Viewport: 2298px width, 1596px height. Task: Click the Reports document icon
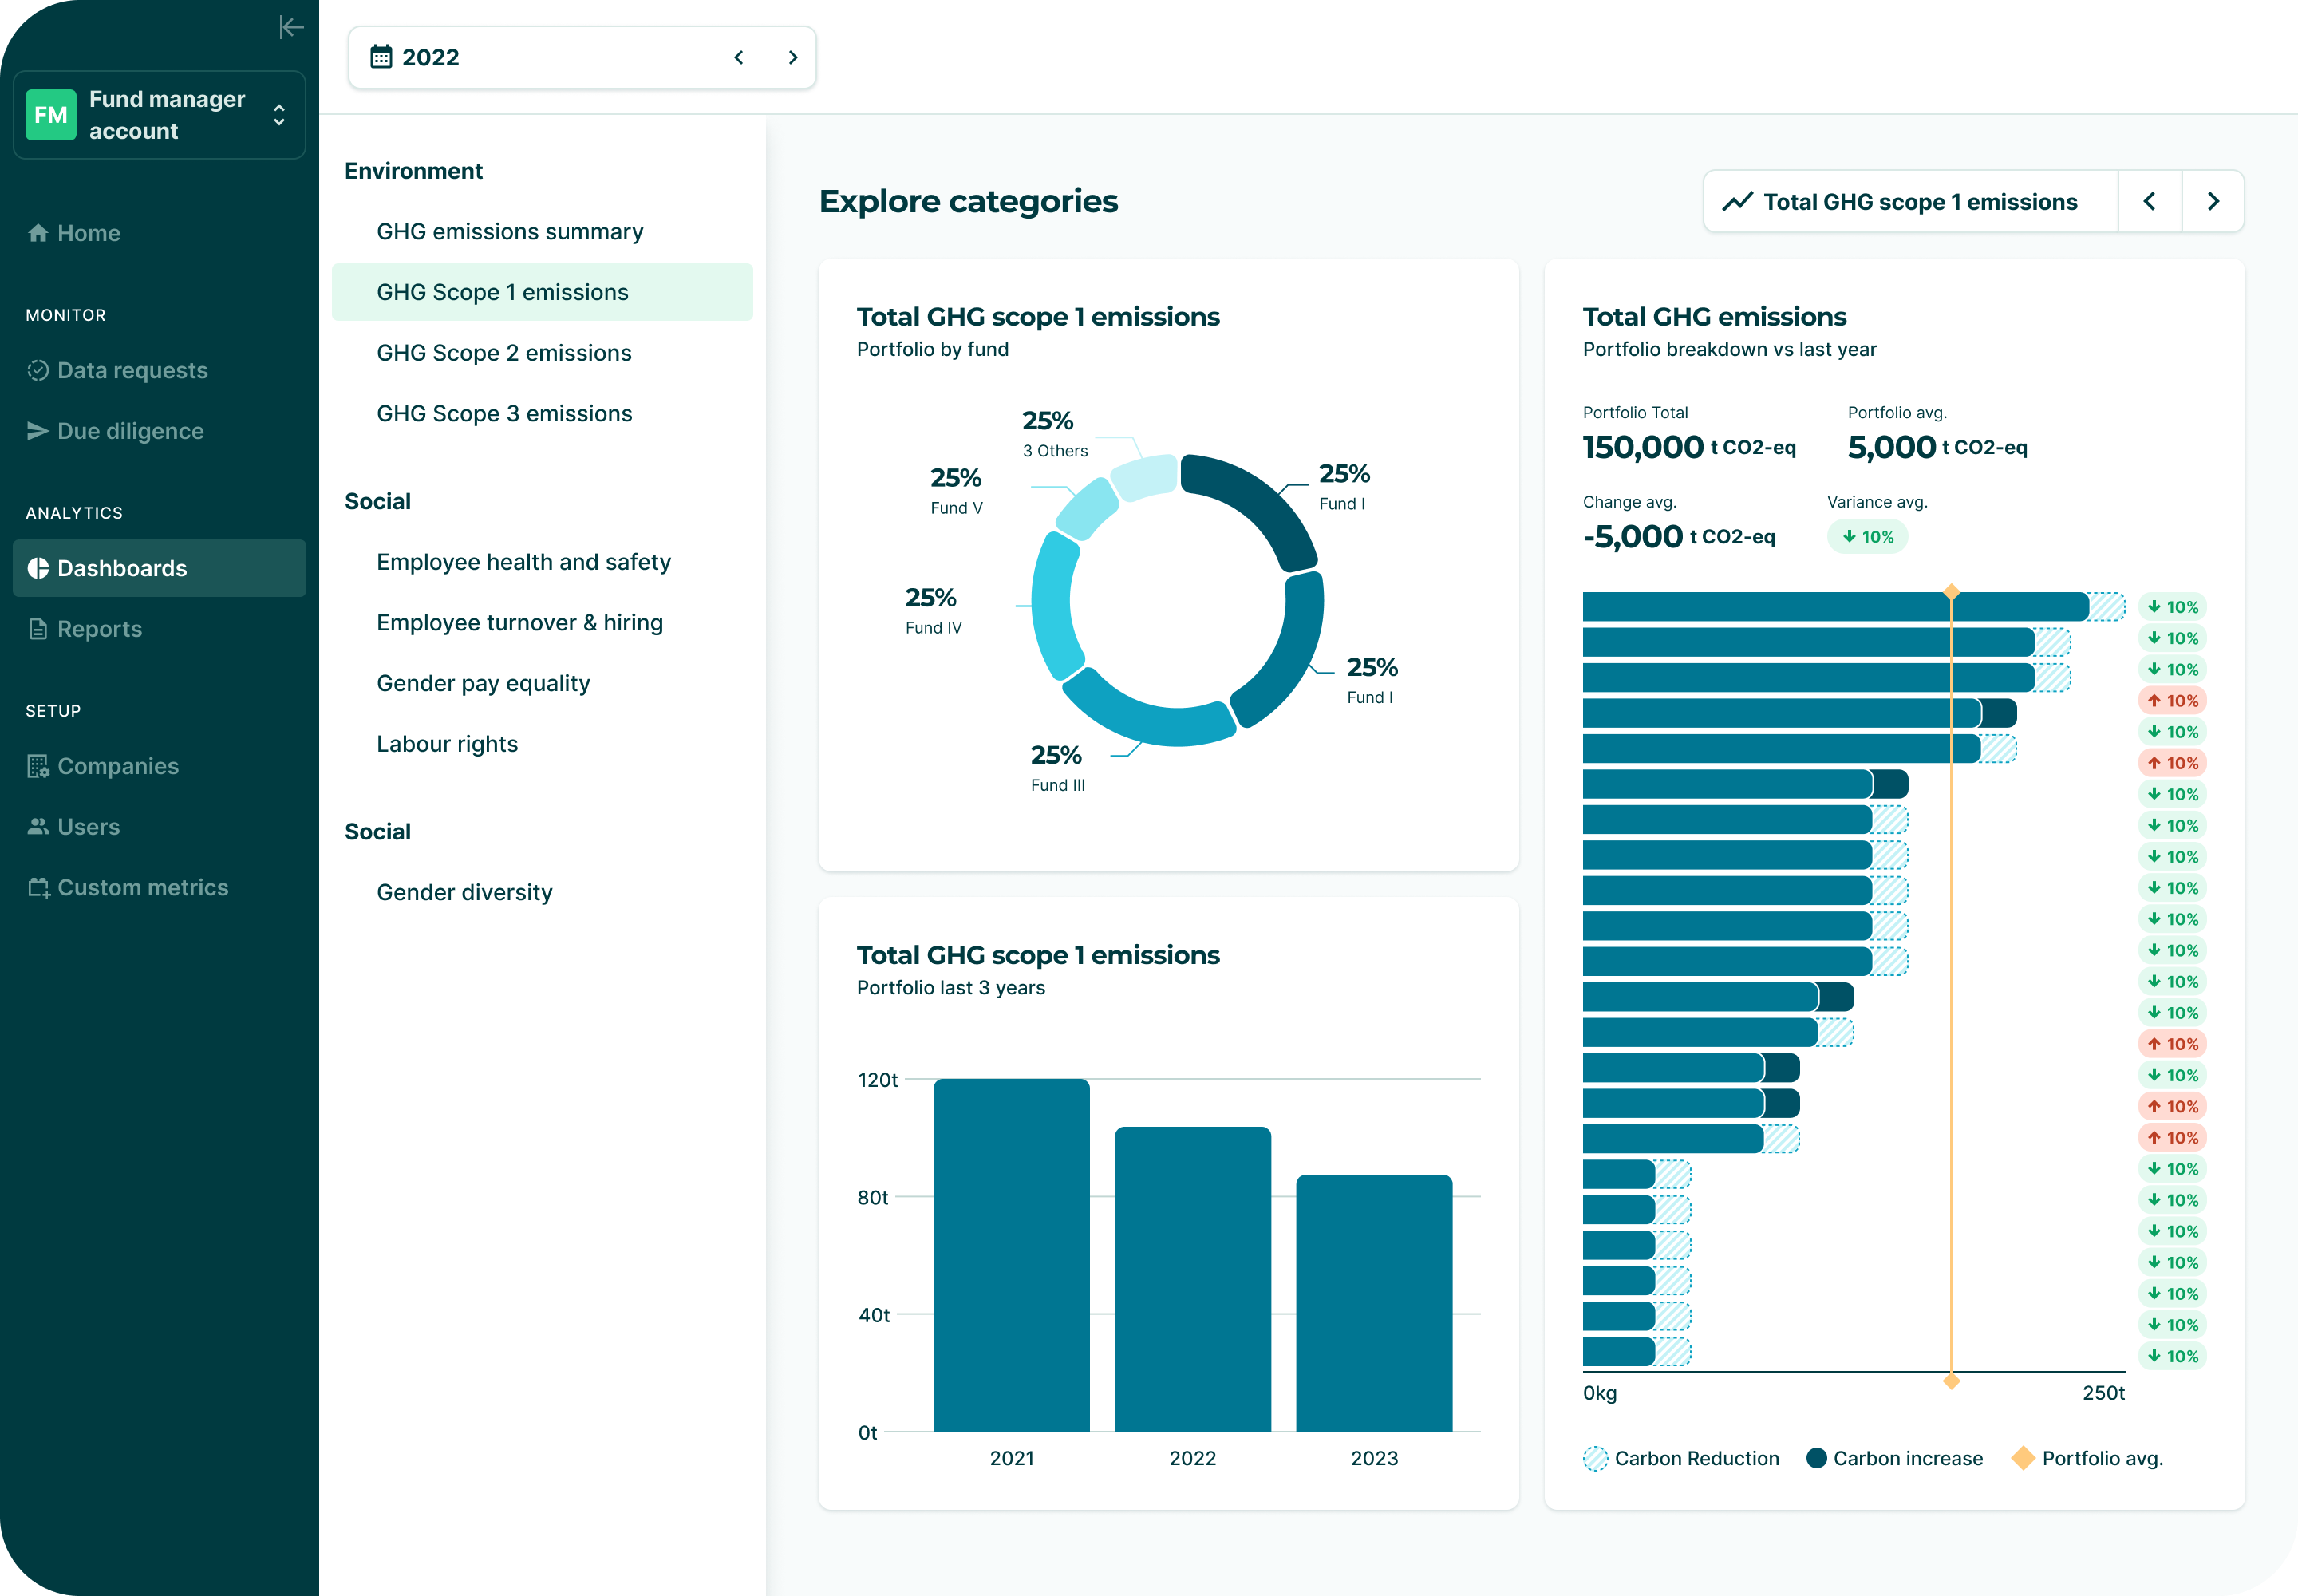point(38,629)
